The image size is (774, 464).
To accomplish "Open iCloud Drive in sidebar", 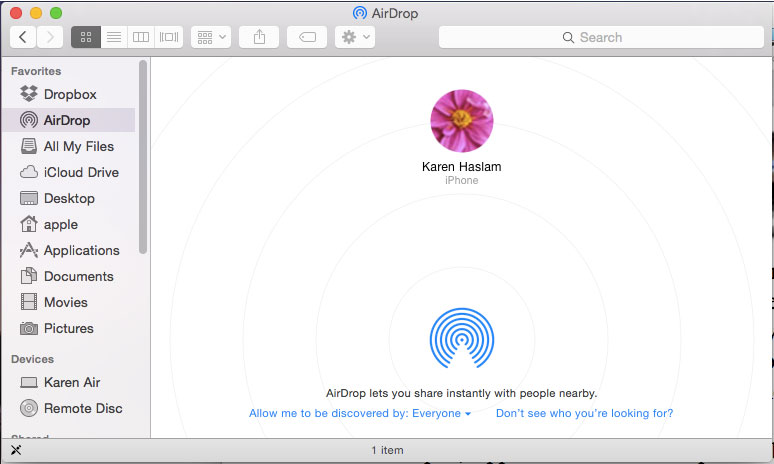I will coord(68,172).
